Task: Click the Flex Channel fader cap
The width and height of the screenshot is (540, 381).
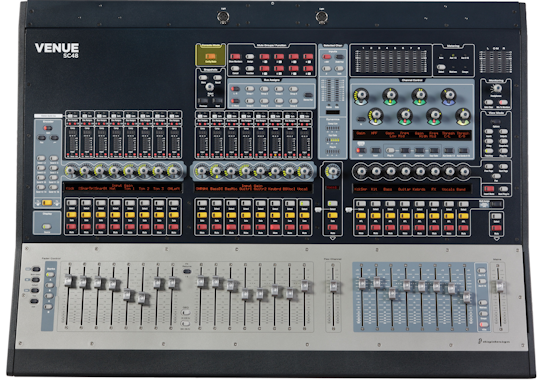Action: pos(333,286)
